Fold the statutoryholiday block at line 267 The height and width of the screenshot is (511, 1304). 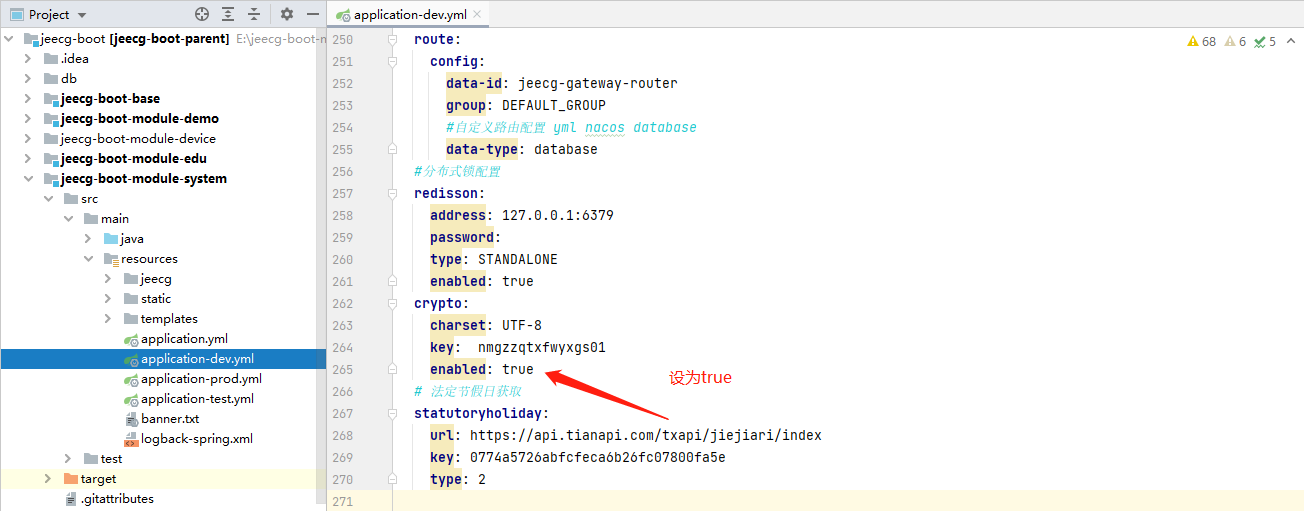[x=393, y=413]
